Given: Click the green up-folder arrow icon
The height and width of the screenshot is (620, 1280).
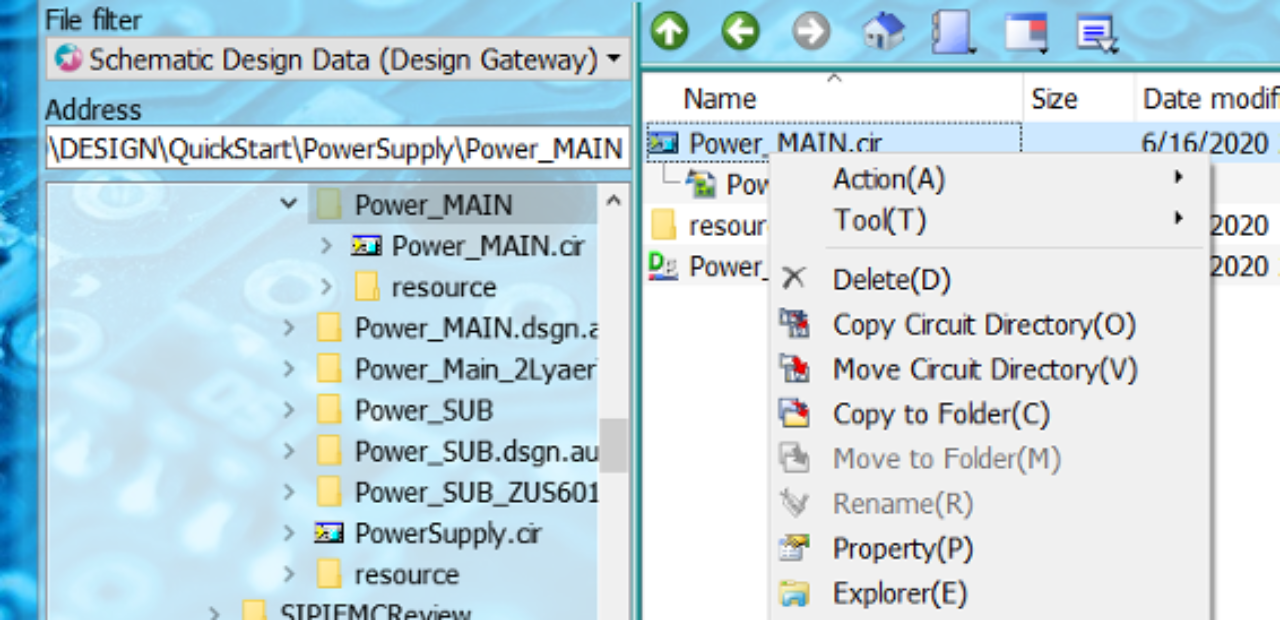Looking at the screenshot, I should (669, 32).
